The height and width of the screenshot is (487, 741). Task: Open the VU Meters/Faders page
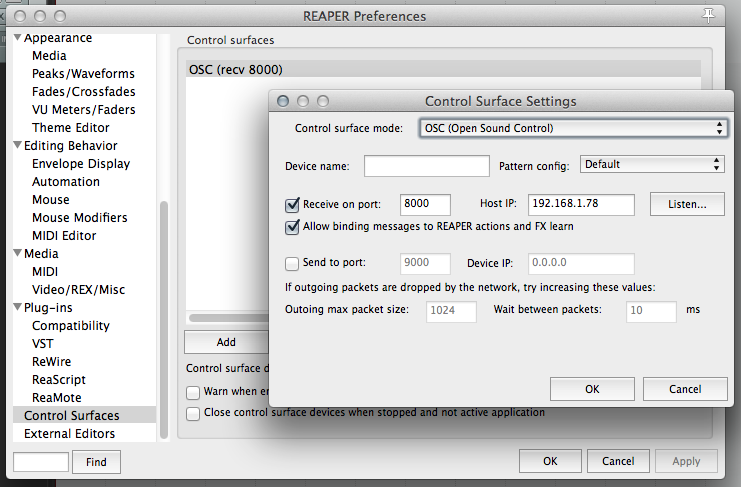pos(84,110)
